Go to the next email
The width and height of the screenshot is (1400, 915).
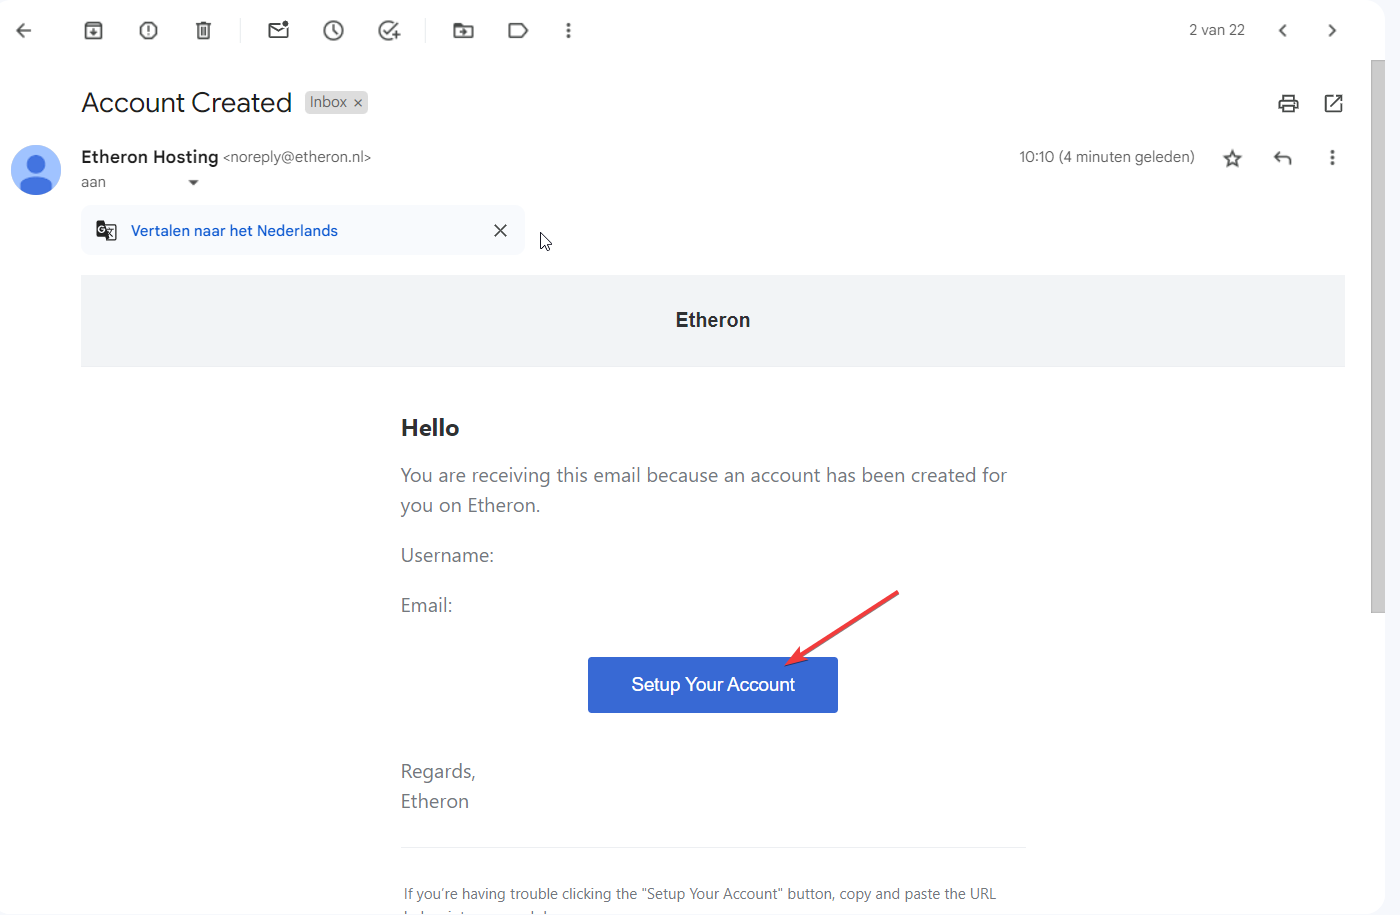coord(1332,31)
